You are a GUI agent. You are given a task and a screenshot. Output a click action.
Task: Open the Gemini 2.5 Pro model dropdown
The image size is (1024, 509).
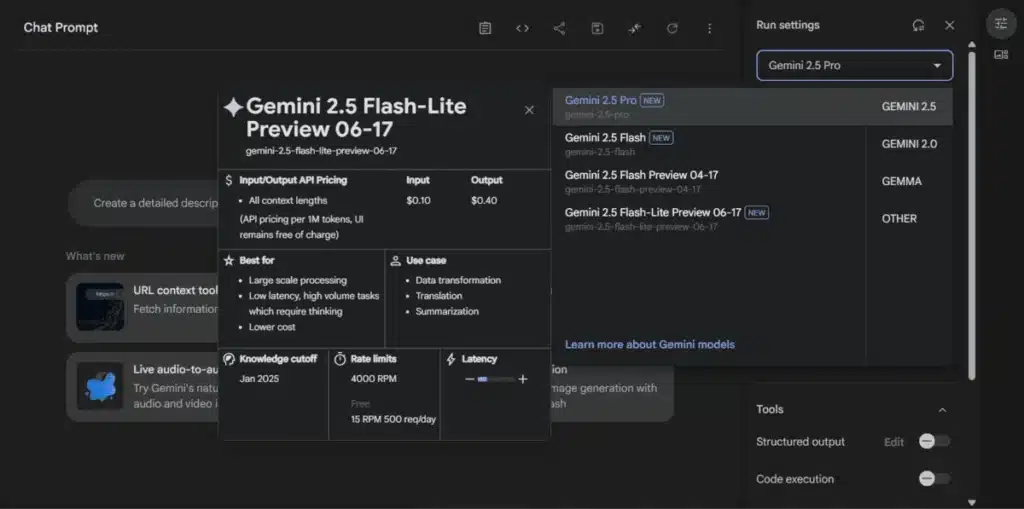click(855, 65)
